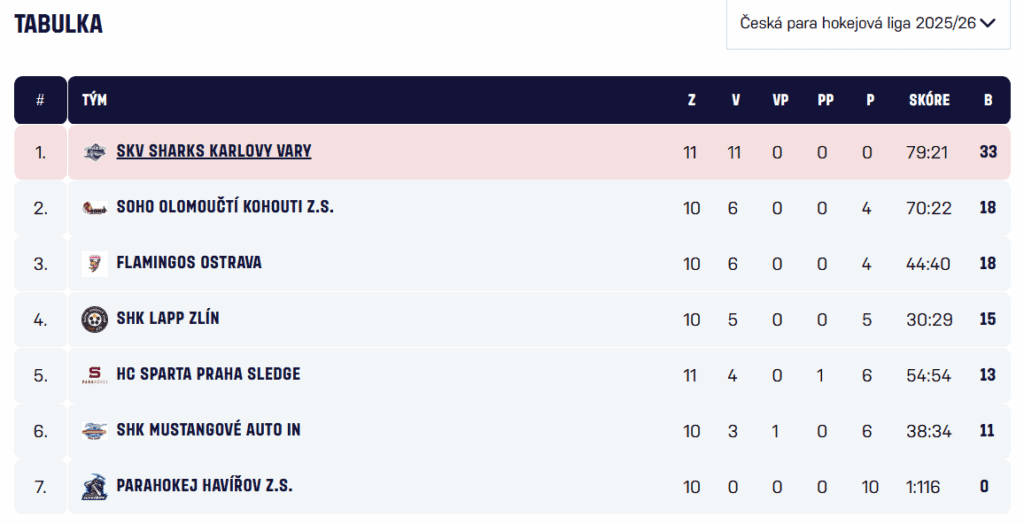Viewport: 1024px width, 524px height.
Task: Select the SOHO Olomoučtí Kohouti Z.S. team name
Action: (225, 207)
